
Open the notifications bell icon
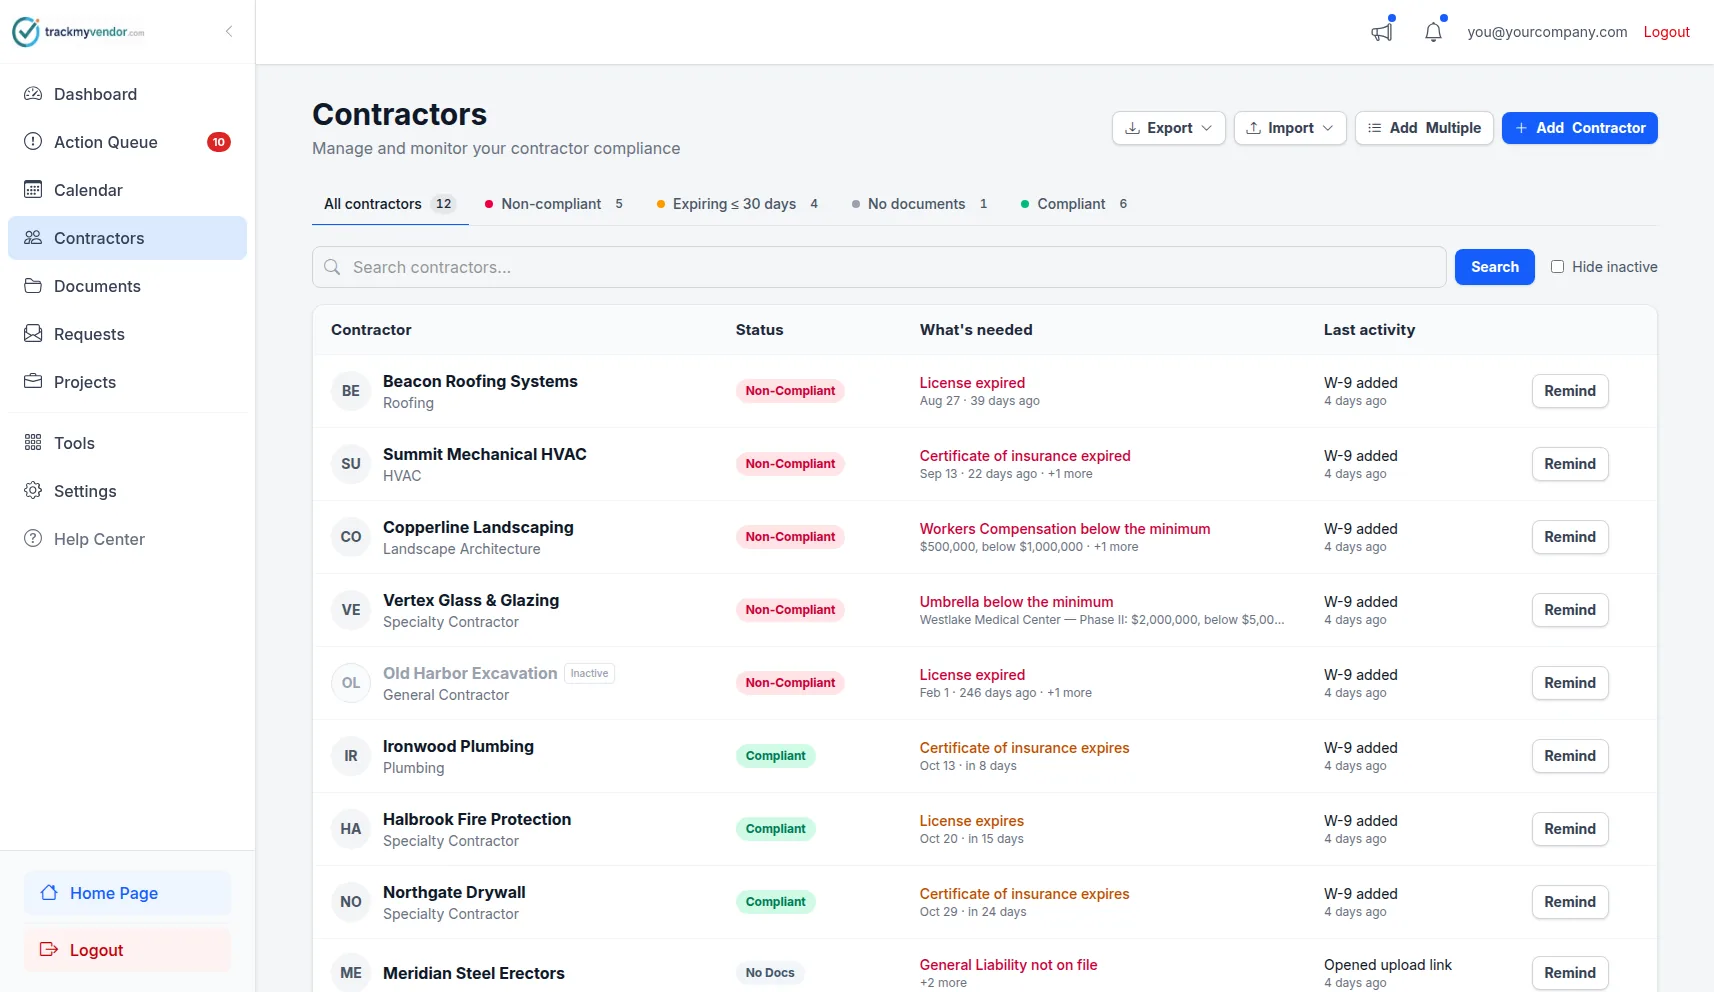click(1433, 32)
